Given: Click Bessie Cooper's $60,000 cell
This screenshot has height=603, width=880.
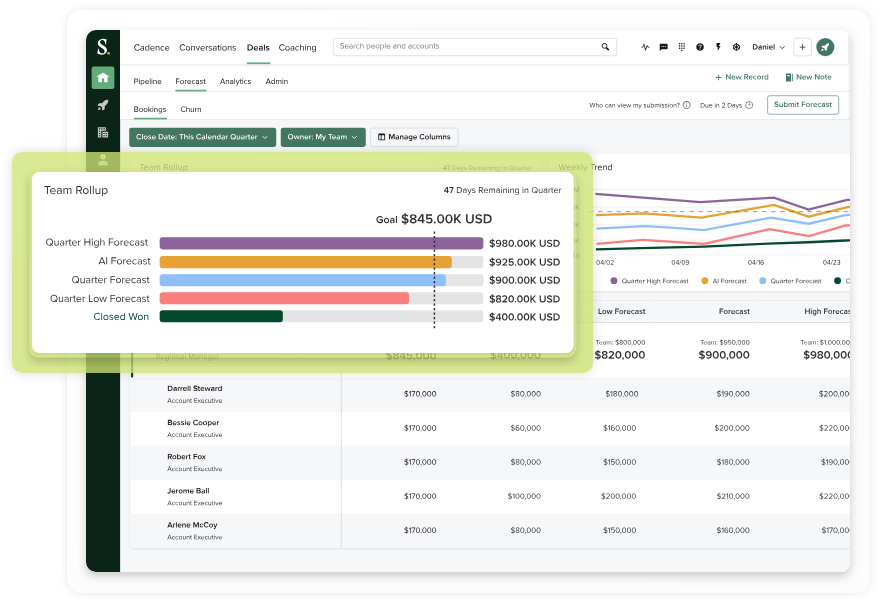Looking at the screenshot, I should [525, 428].
